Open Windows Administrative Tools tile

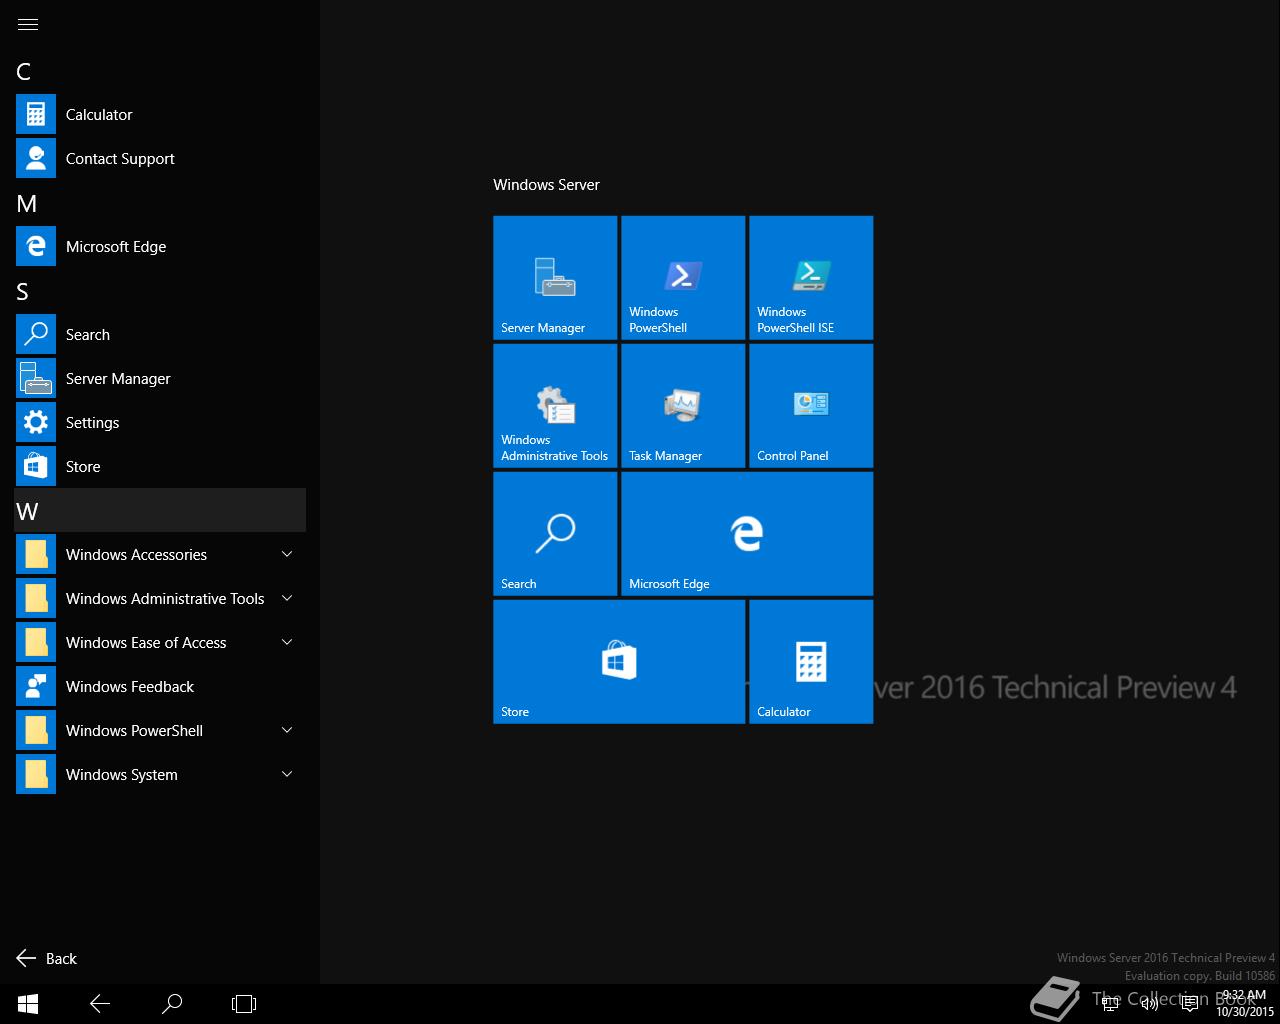(x=555, y=406)
